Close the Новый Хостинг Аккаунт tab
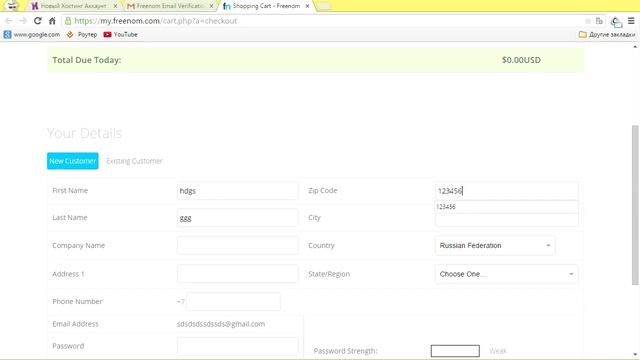The height and width of the screenshot is (360, 640). [x=115, y=6]
